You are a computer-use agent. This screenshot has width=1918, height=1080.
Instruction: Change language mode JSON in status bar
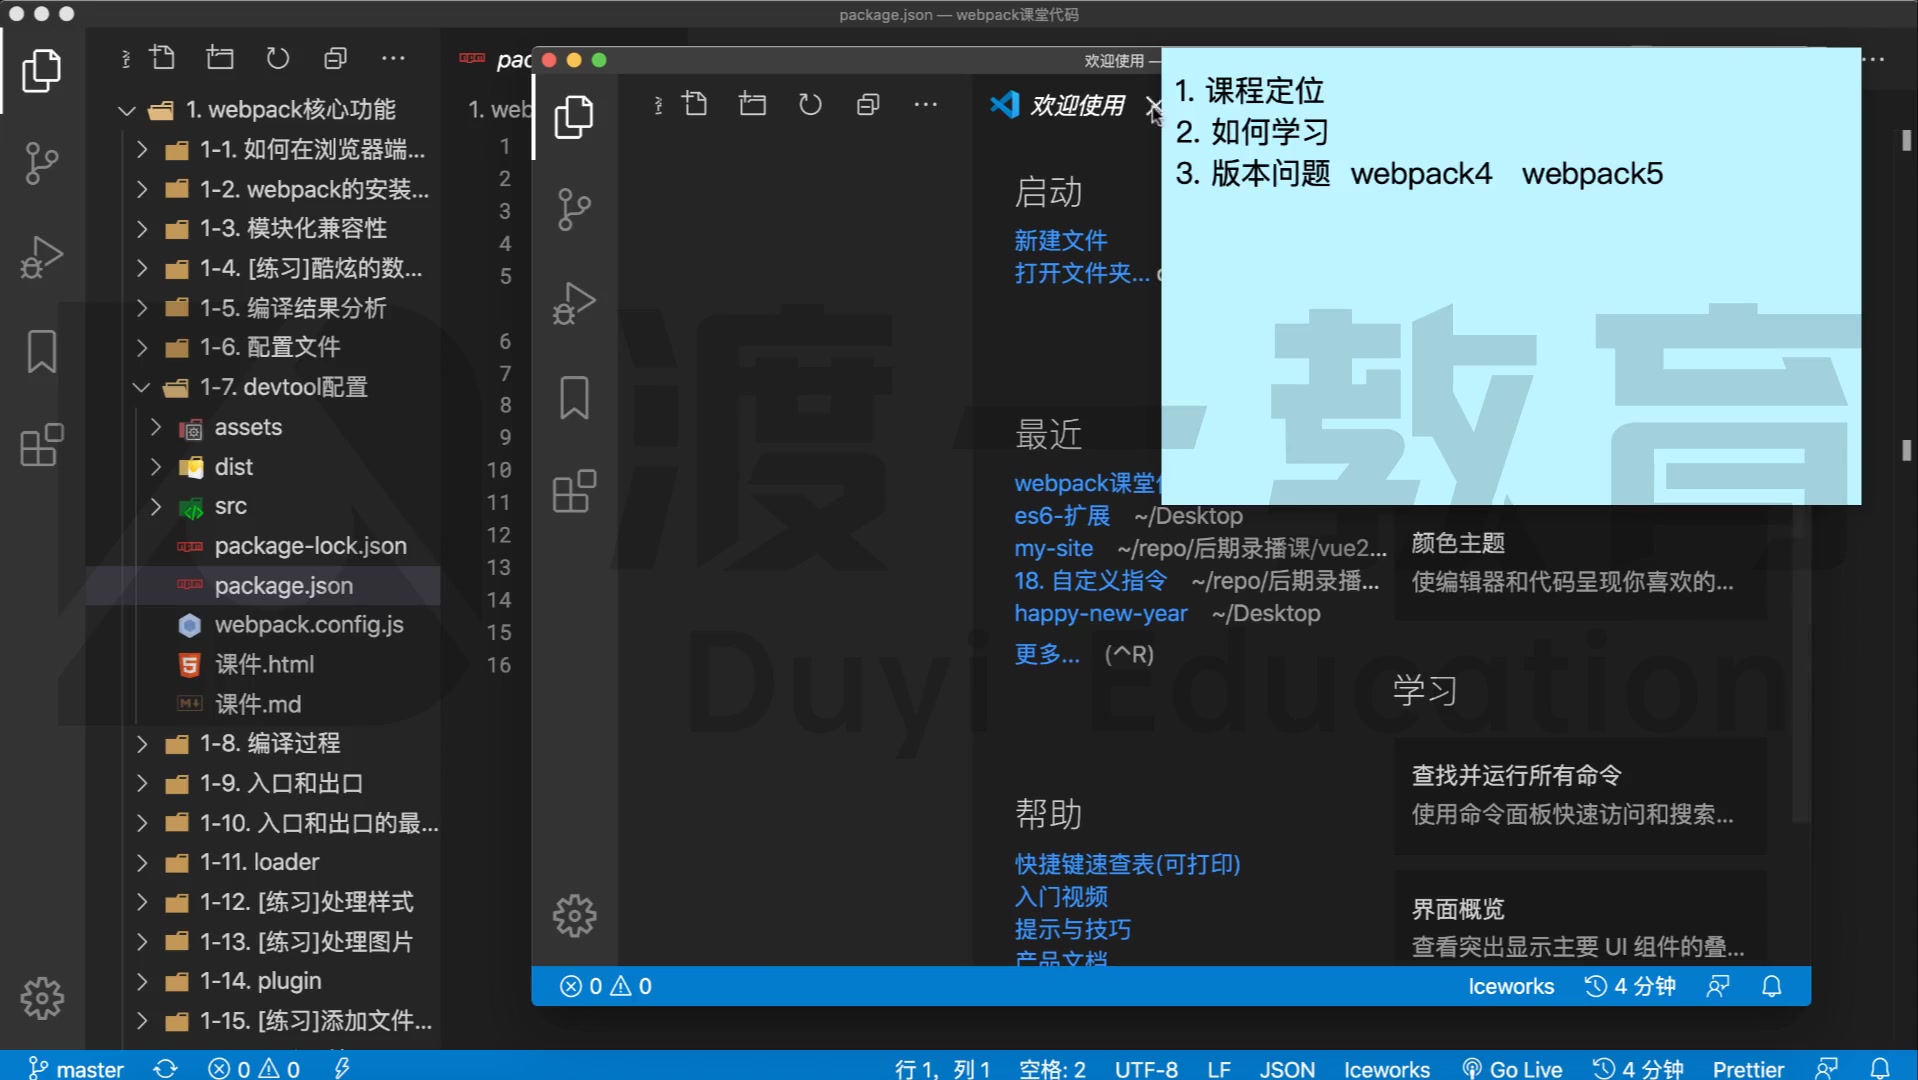1287,1069
